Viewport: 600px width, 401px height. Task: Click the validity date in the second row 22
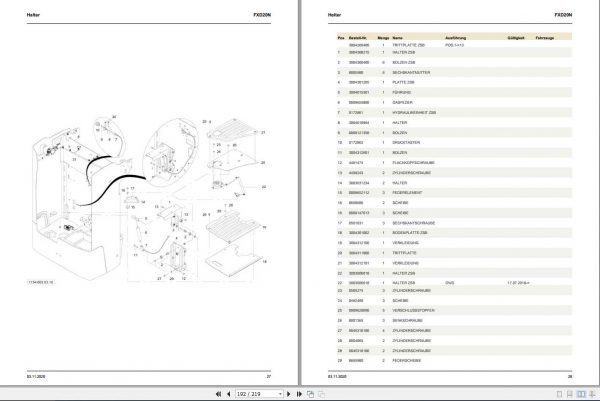click(x=518, y=283)
